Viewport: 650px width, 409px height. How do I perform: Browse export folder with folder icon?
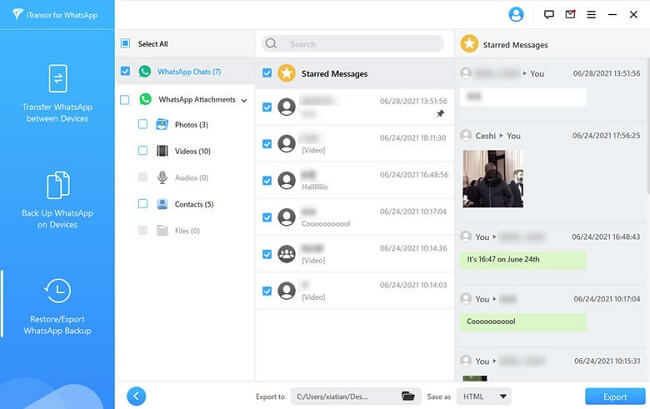(x=408, y=396)
